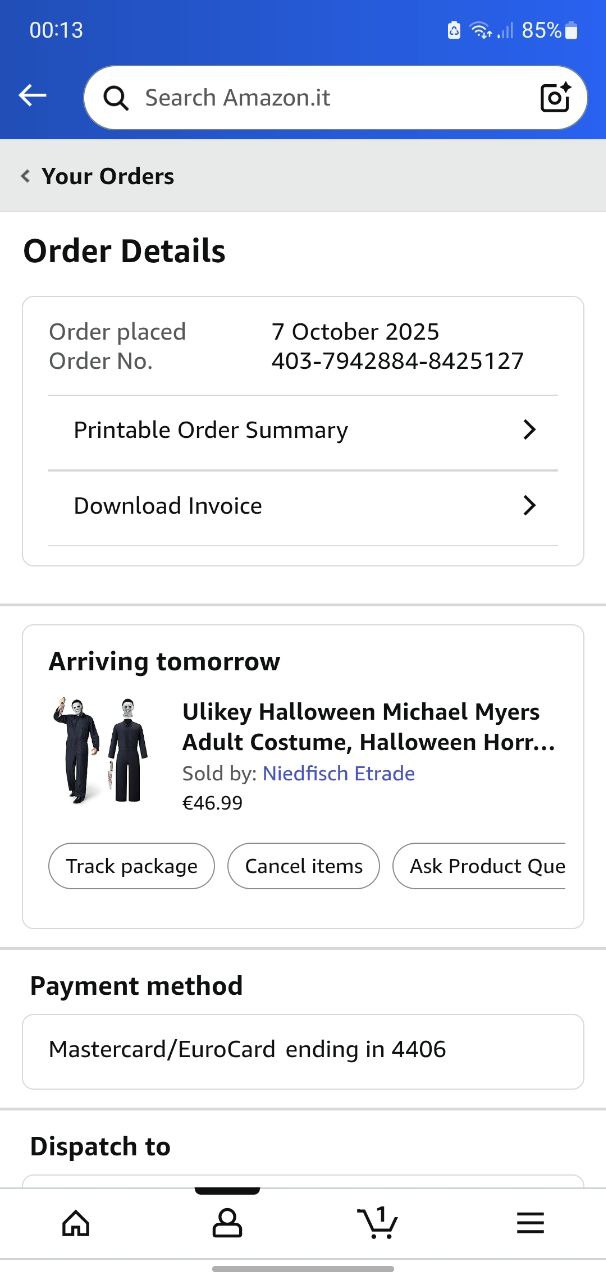Click the Track package button

point(131,866)
